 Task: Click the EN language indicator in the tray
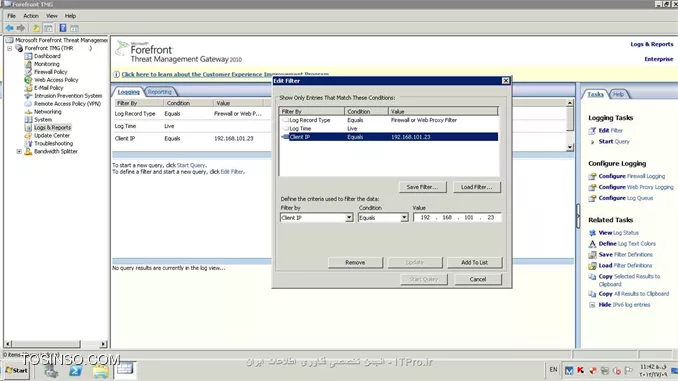point(553,370)
